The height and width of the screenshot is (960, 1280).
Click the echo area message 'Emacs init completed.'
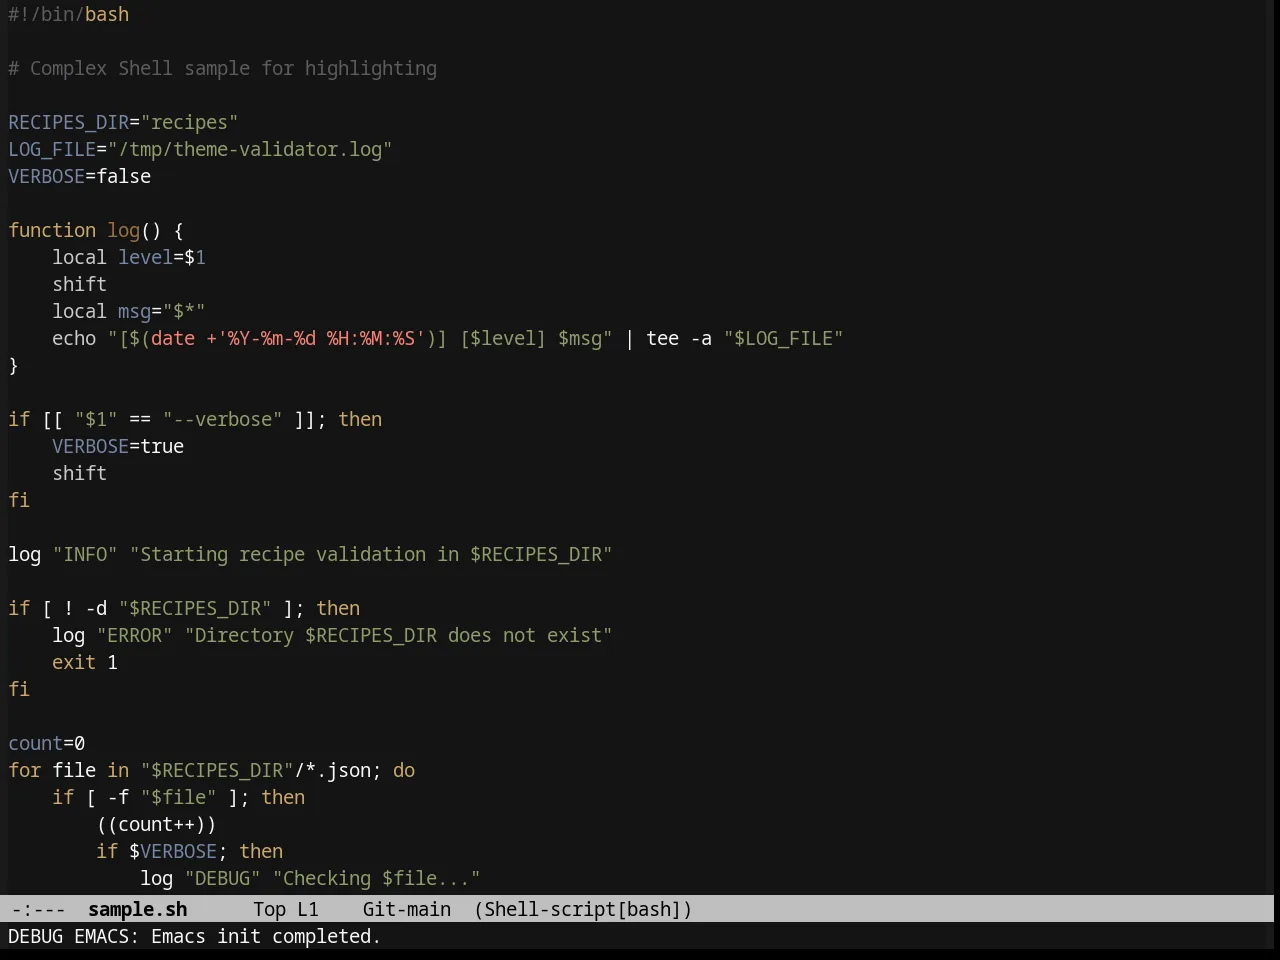[x=266, y=936]
